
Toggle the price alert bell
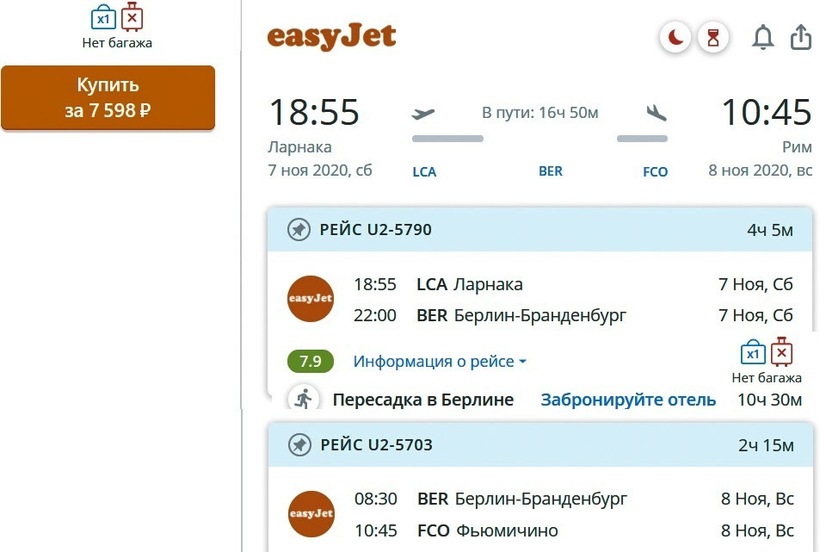763,38
